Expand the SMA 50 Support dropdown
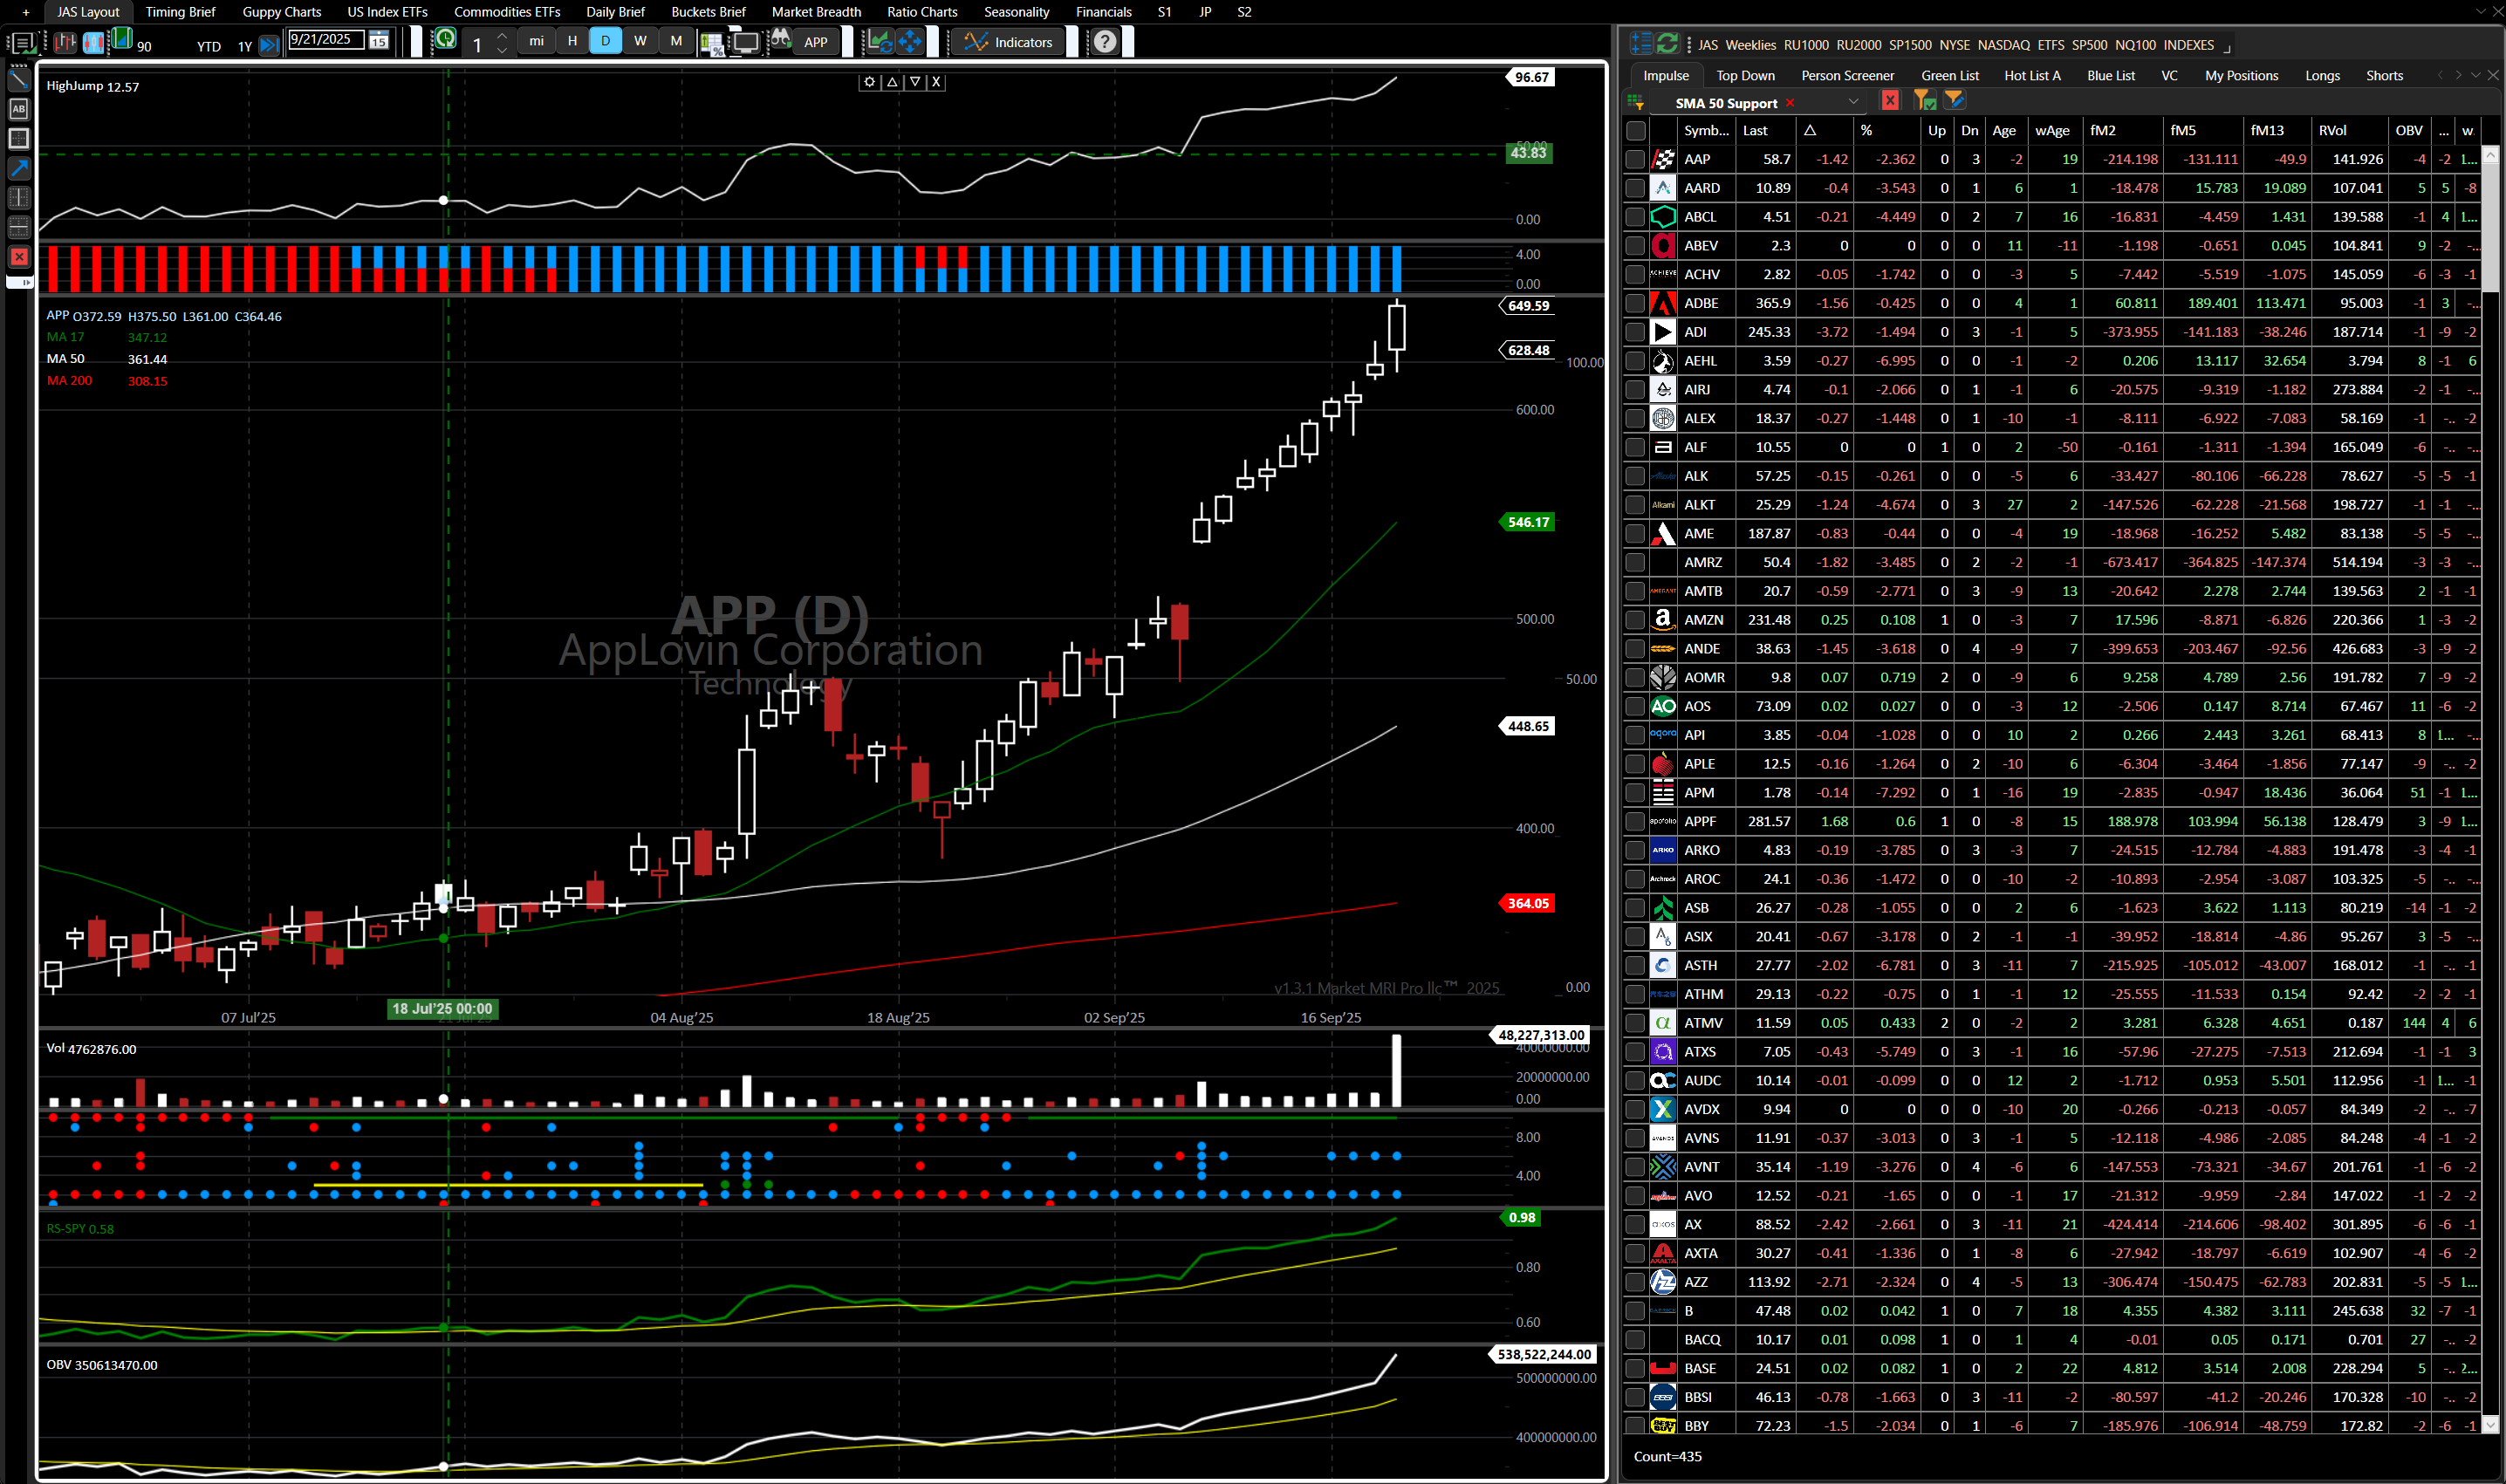This screenshot has width=2506, height=1484. coord(1853,102)
